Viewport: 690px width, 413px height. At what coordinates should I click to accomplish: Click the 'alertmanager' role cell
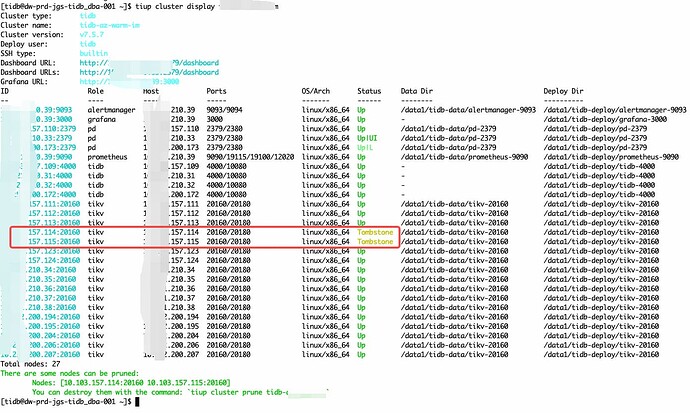point(111,110)
